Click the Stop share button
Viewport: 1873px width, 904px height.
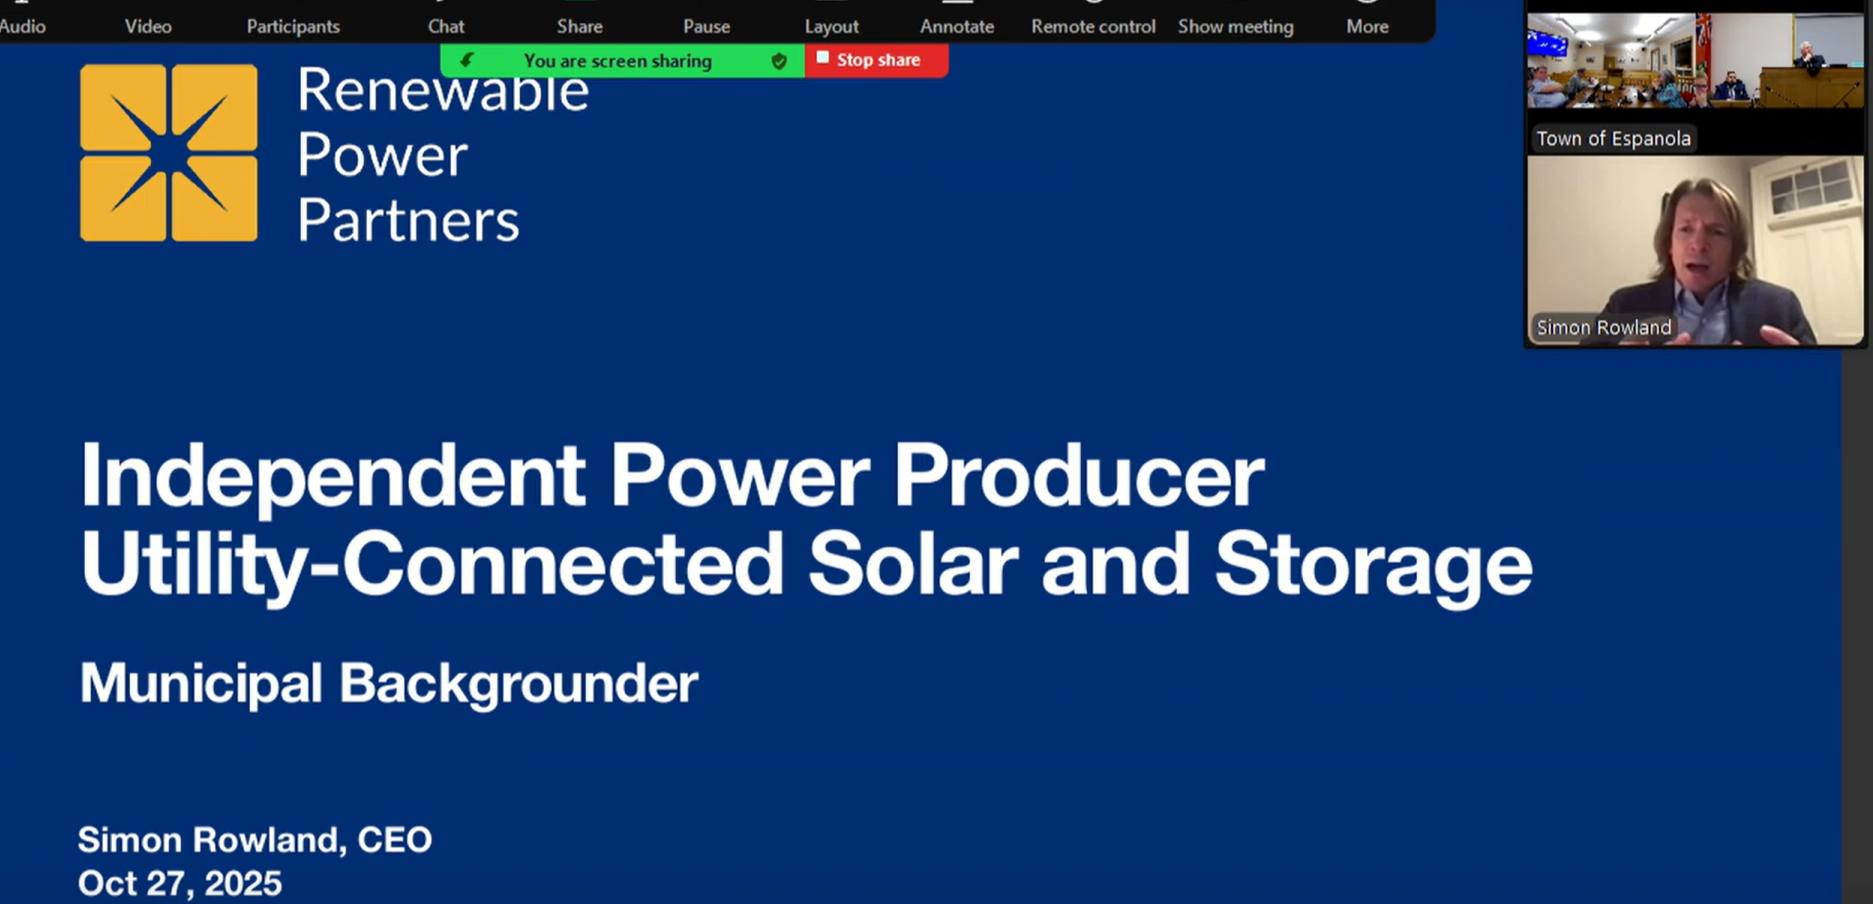click(877, 60)
